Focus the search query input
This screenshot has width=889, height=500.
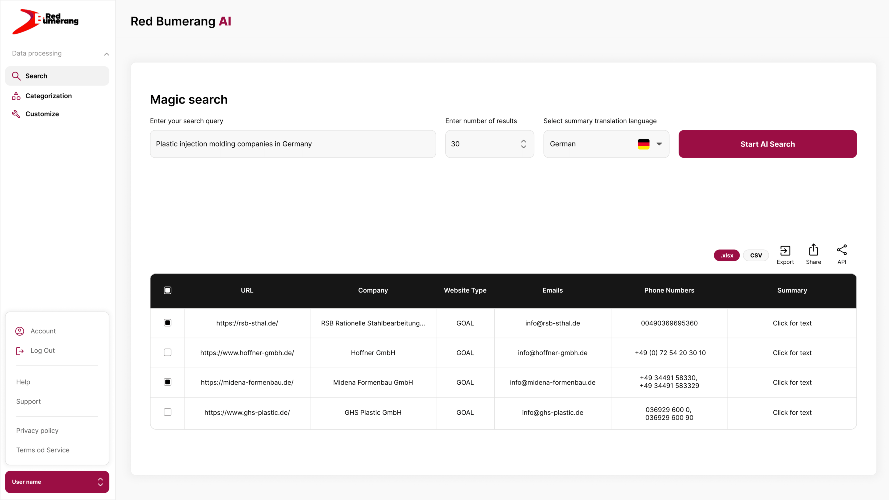293,144
